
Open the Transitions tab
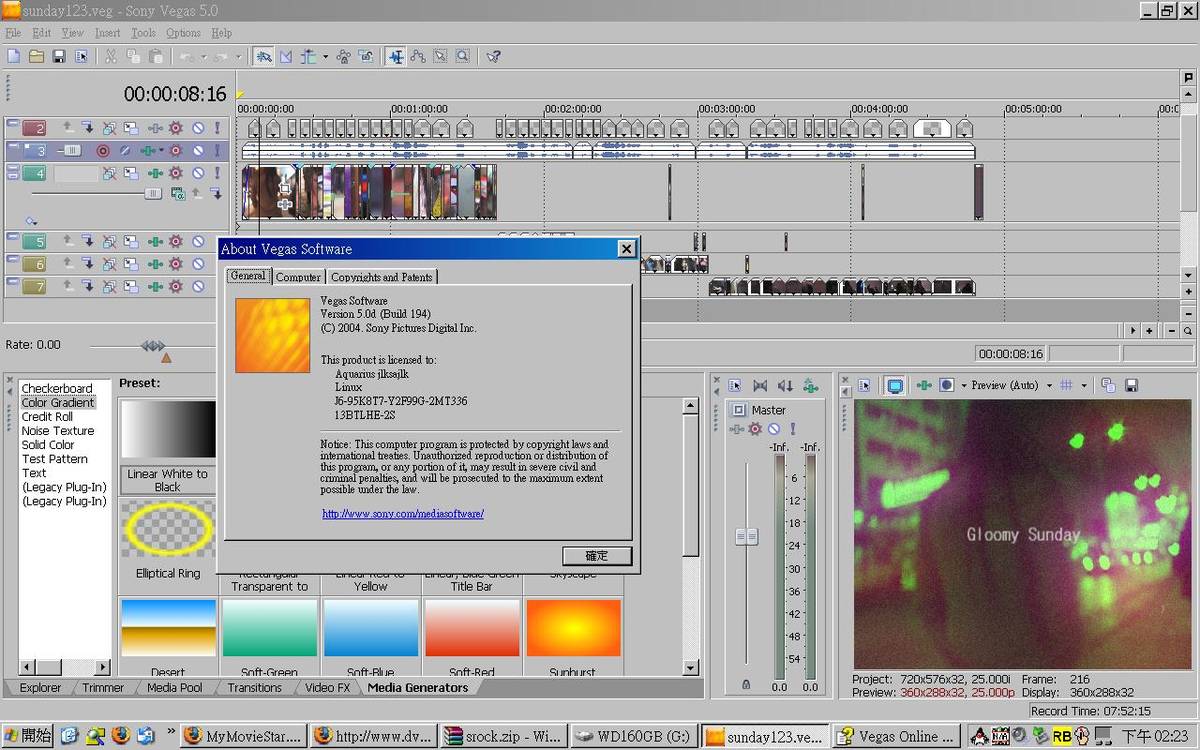click(x=254, y=687)
